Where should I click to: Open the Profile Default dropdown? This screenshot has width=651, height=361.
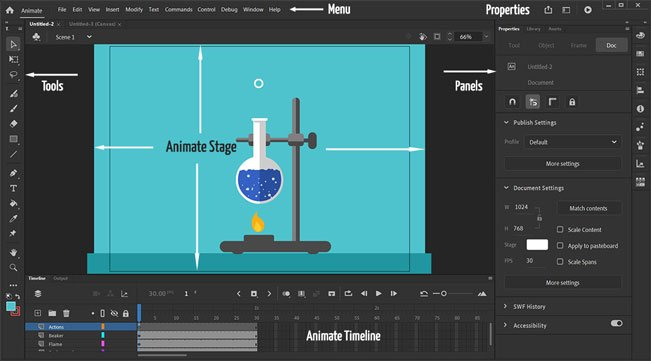tap(573, 142)
